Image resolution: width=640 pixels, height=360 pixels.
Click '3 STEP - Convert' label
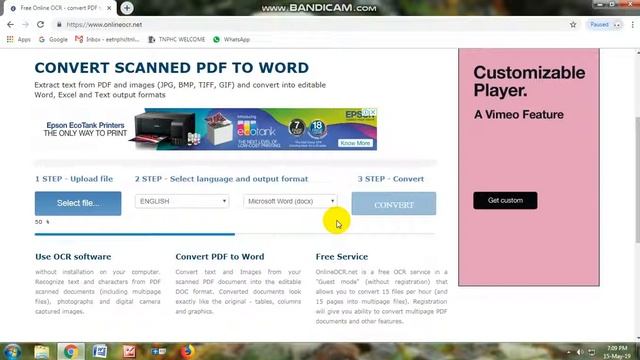tap(391, 179)
